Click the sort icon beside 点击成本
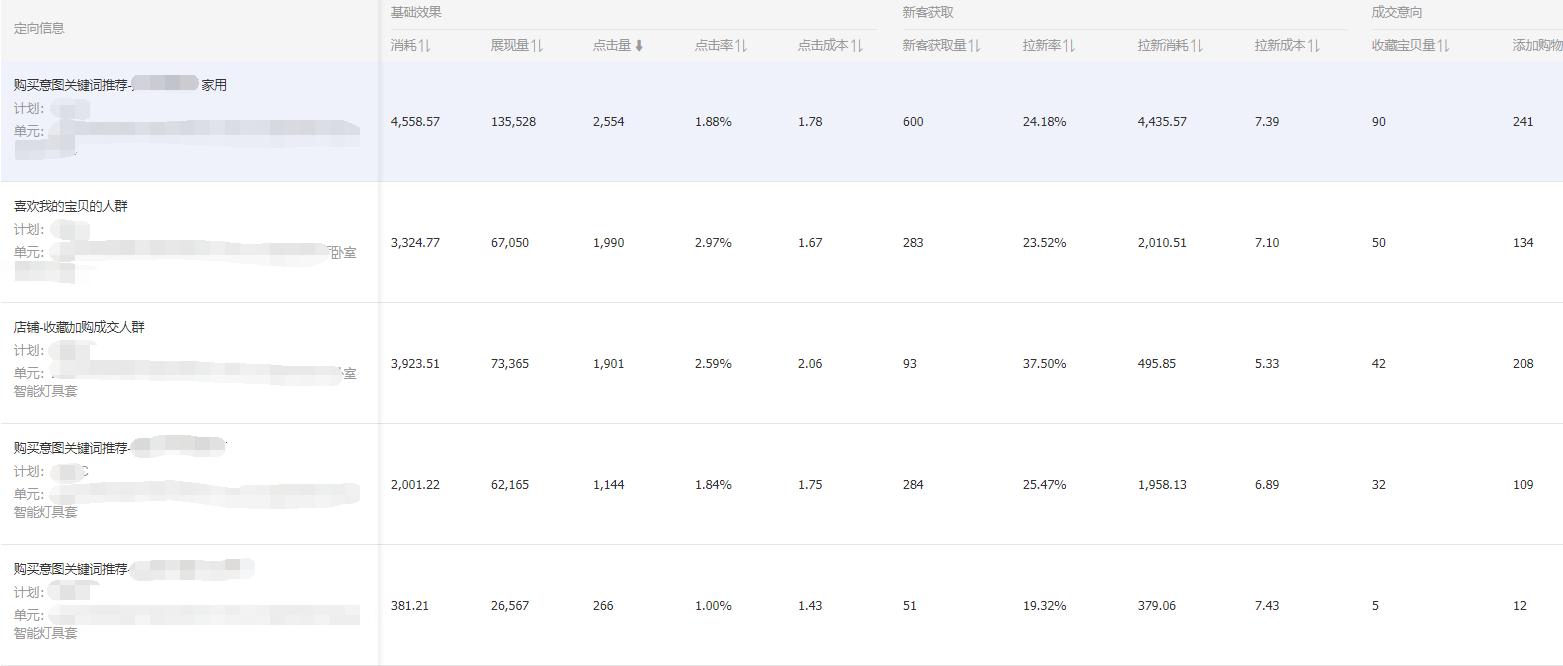Screen dimensions: 1563x666 tap(857, 46)
